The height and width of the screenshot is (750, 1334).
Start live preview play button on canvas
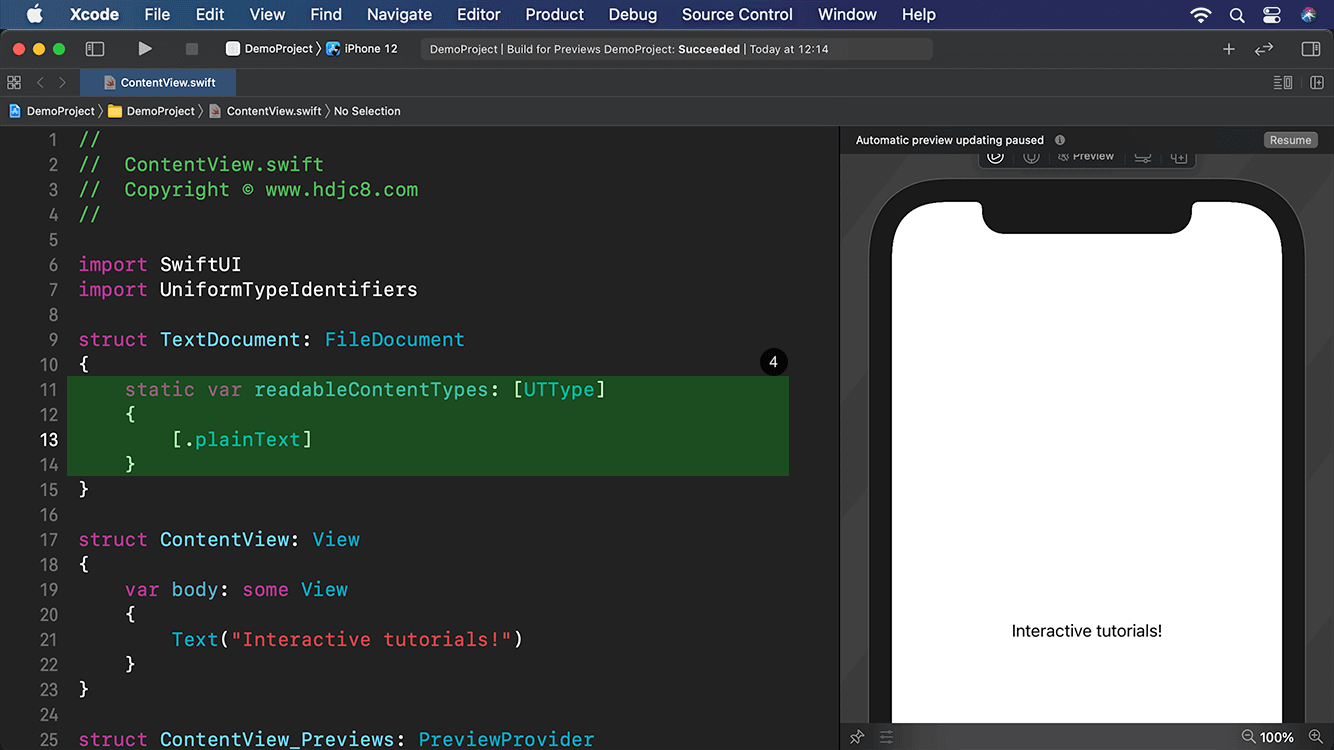[995, 157]
